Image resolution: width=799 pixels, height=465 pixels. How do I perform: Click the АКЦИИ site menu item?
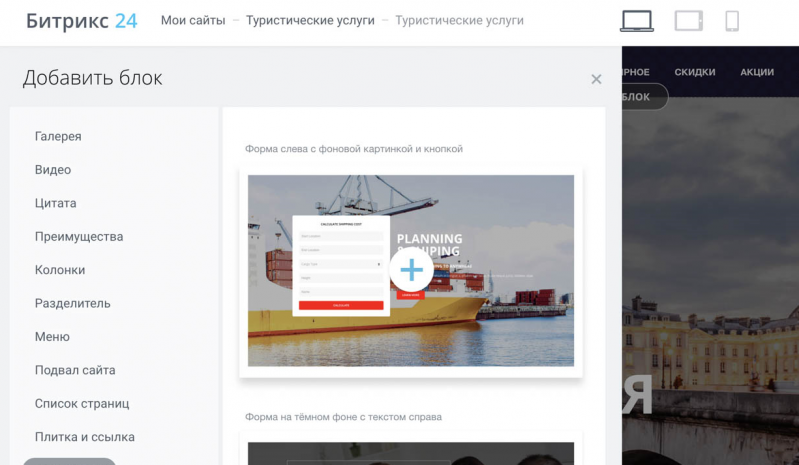tap(757, 72)
